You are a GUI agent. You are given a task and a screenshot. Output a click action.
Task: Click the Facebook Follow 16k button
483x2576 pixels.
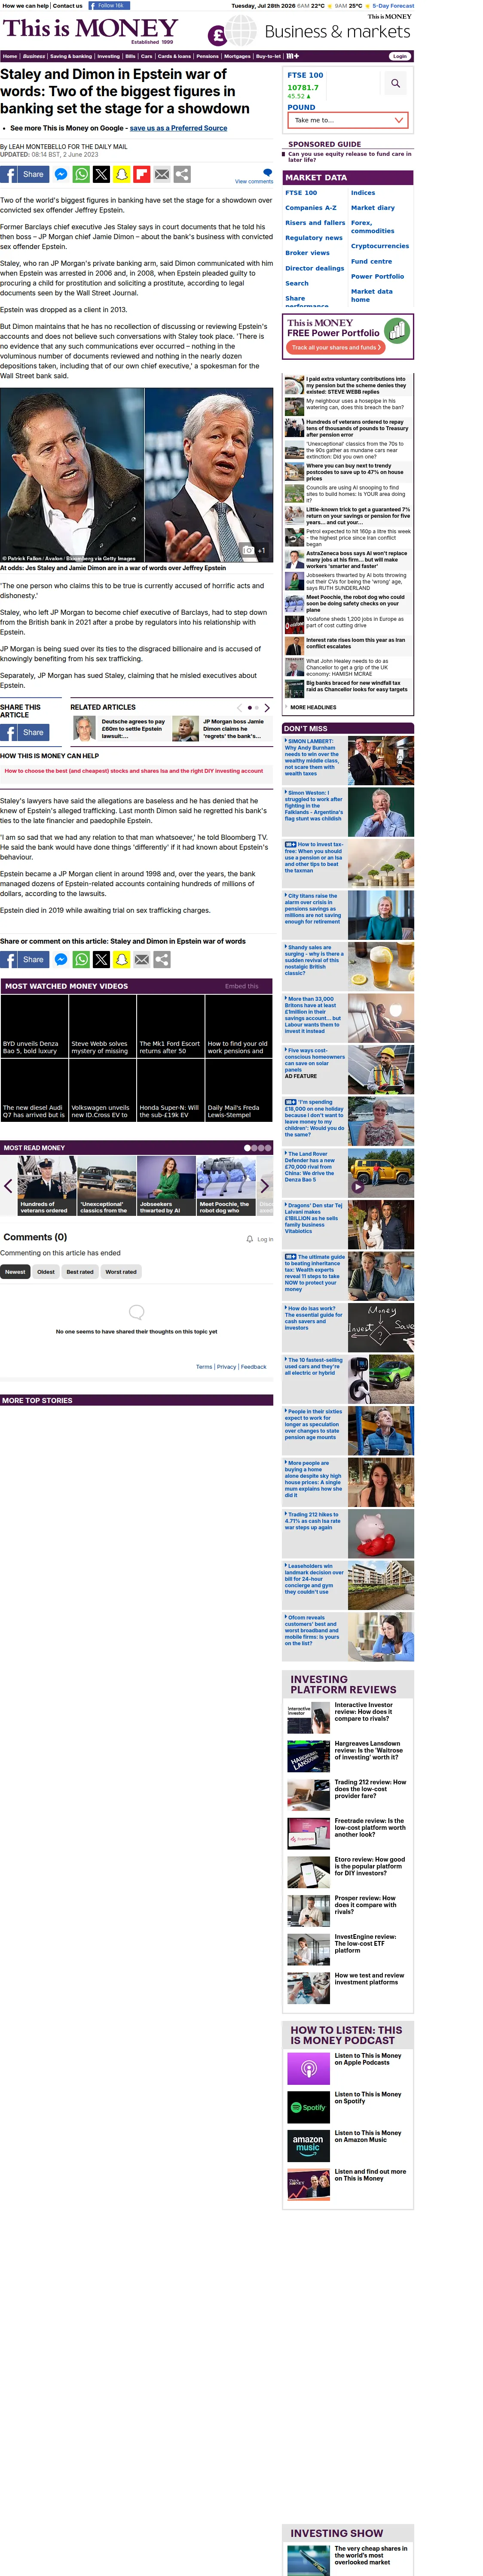pyautogui.click(x=109, y=5)
